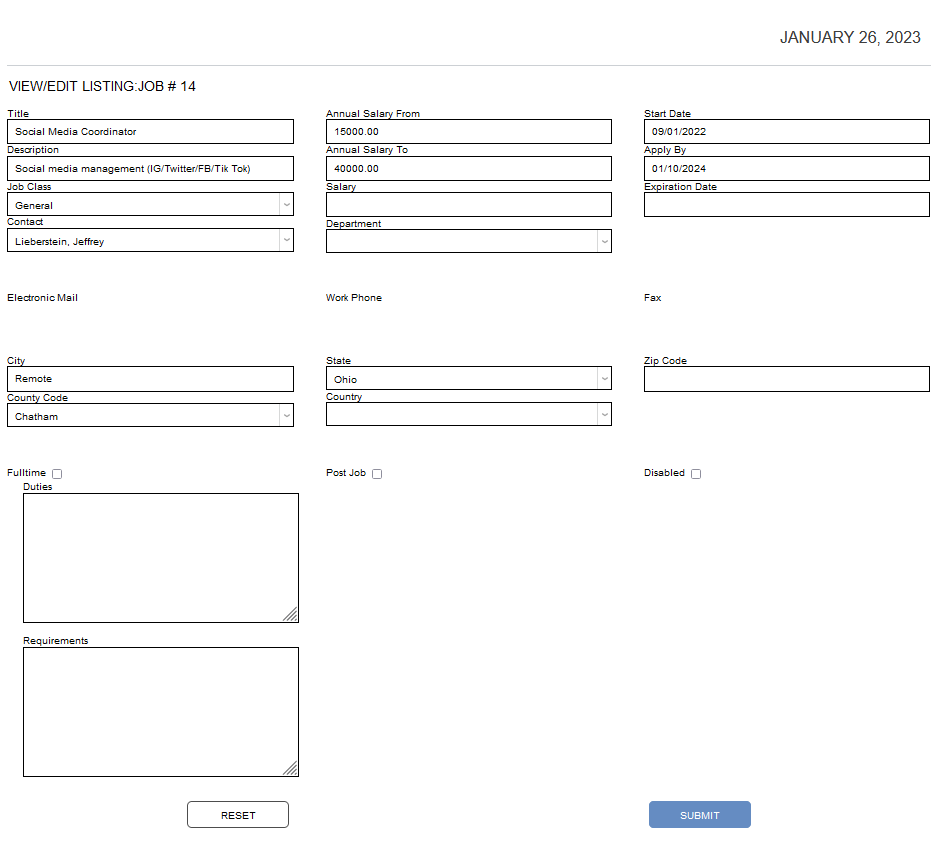The height and width of the screenshot is (845, 936).
Task: Open the State dropdown showing Ohio
Action: [x=469, y=378]
